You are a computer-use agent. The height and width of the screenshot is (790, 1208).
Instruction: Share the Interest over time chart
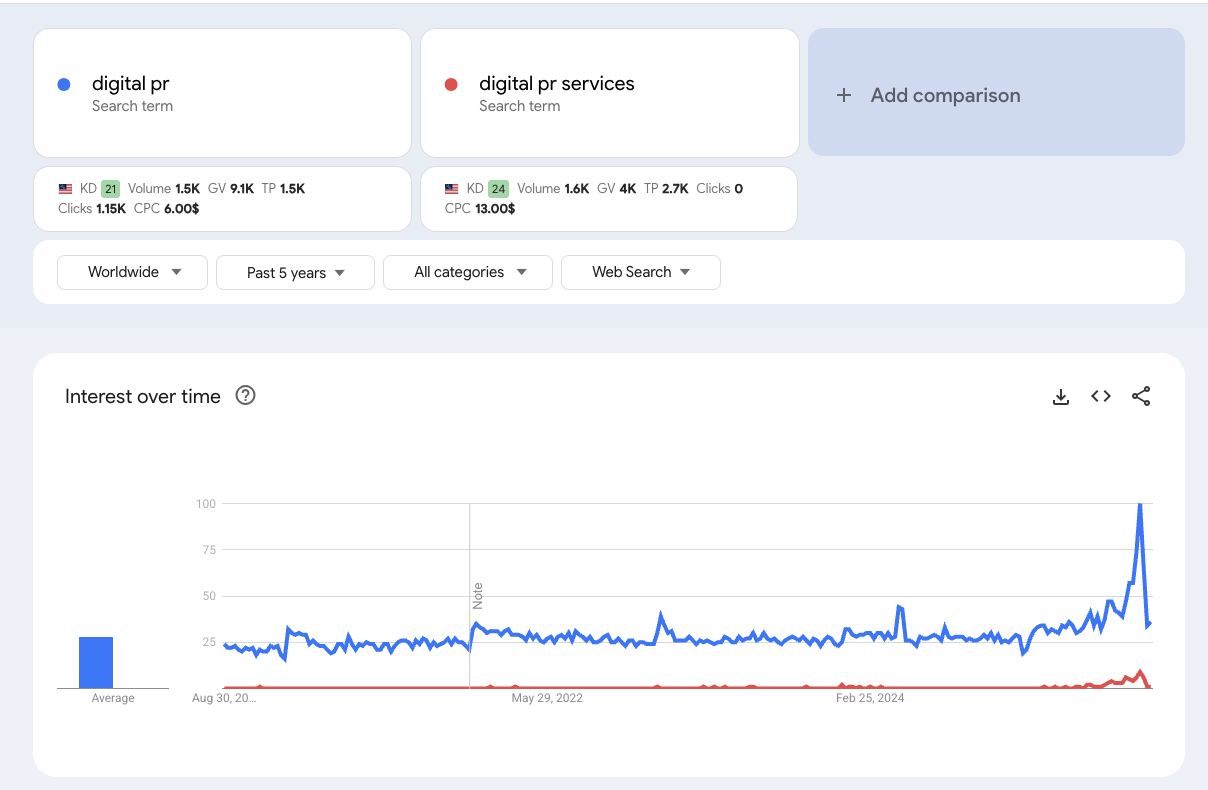click(1141, 396)
